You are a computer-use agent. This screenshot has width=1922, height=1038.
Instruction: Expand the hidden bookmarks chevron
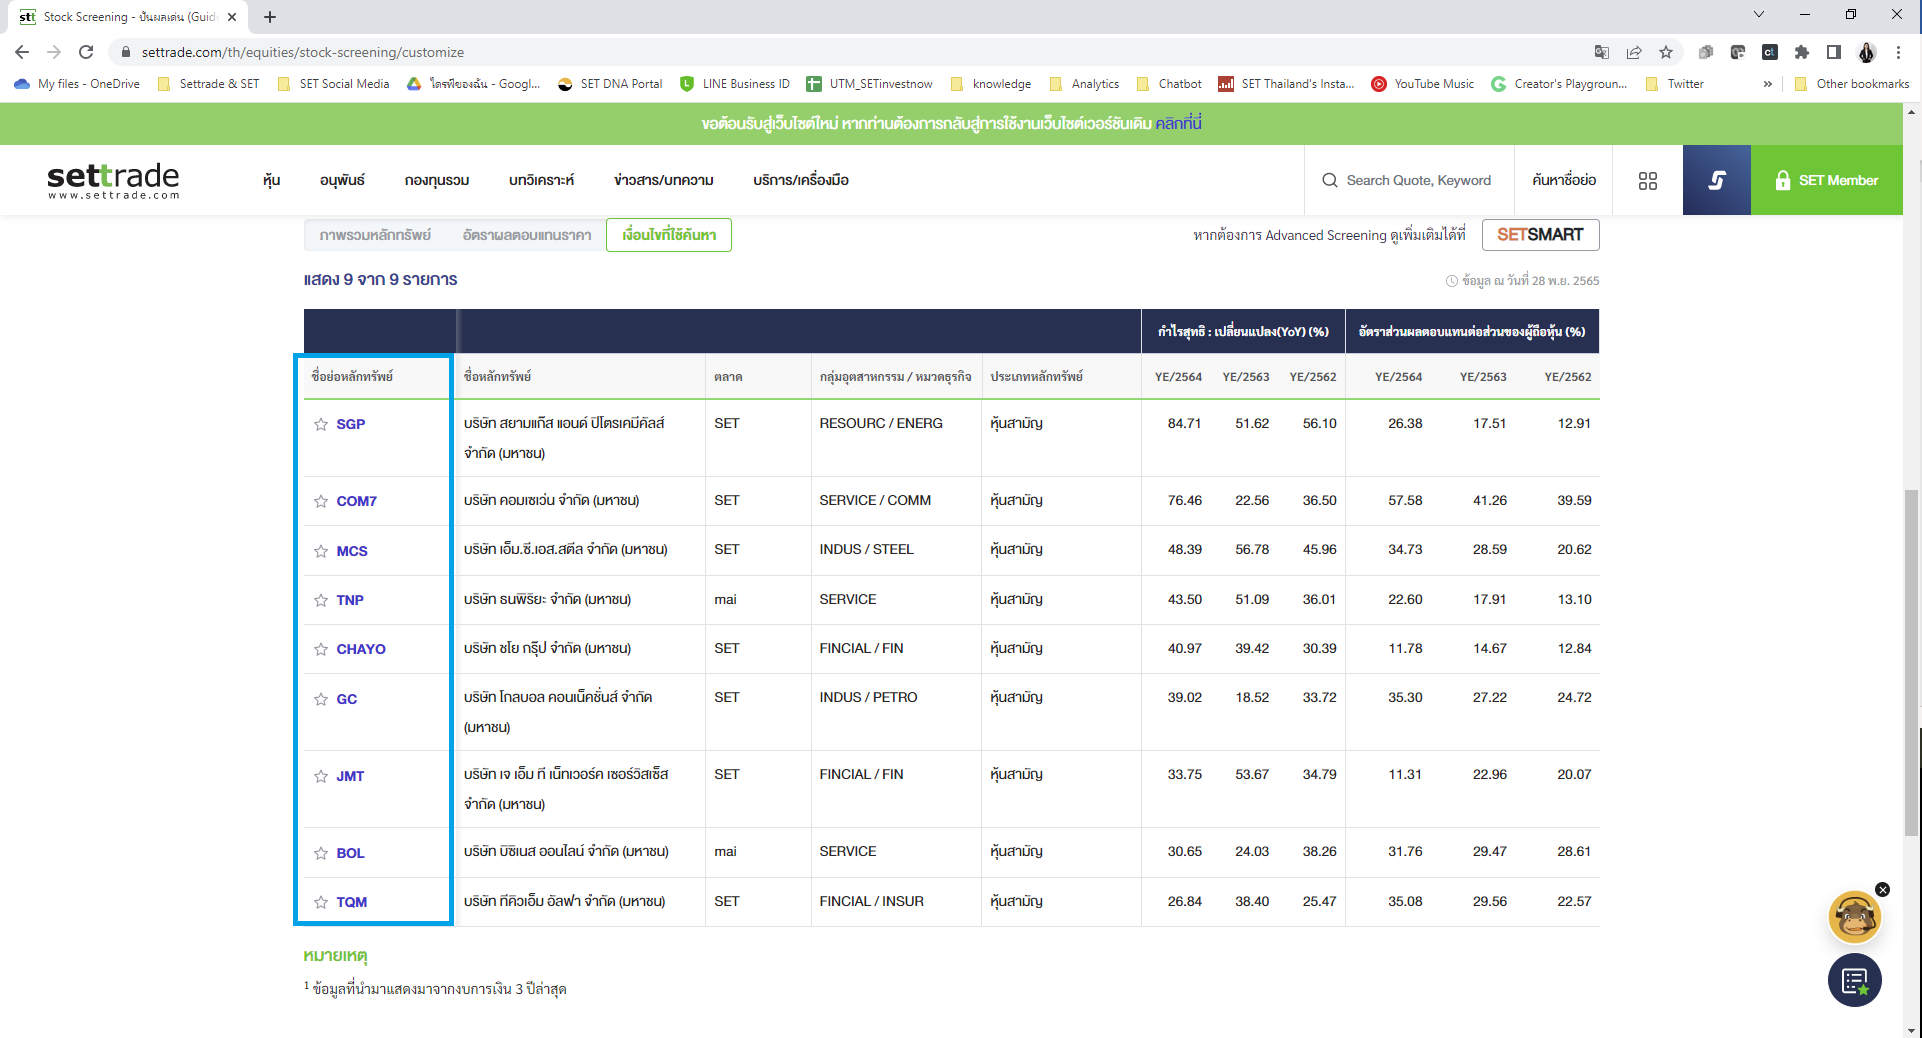click(x=1767, y=84)
